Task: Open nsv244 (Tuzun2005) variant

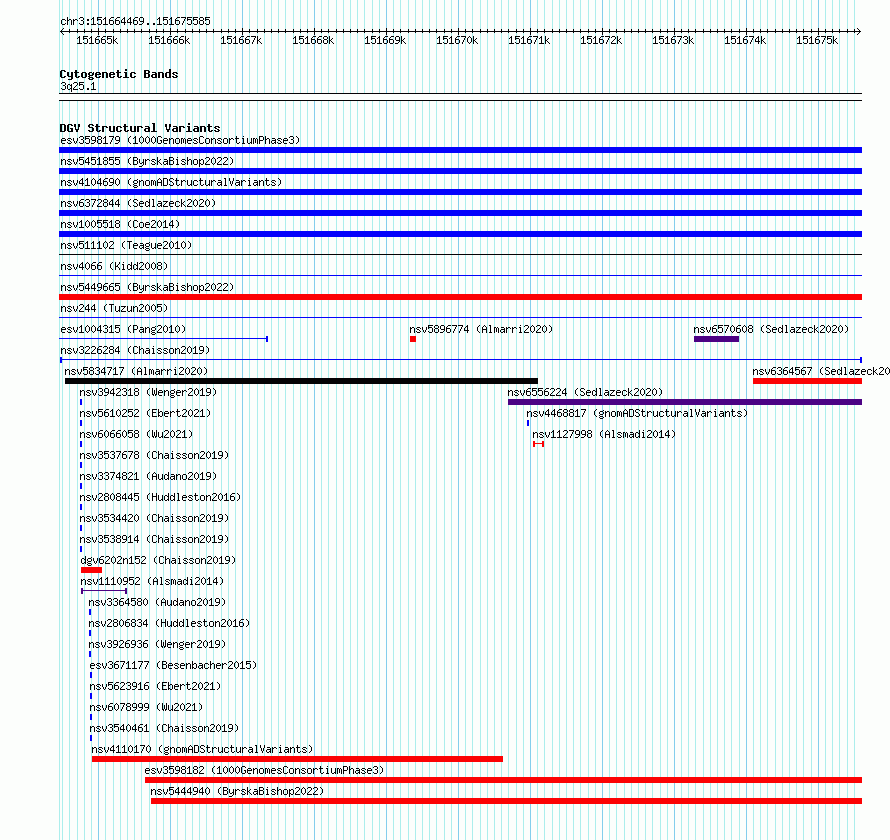Action: [114, 308]
